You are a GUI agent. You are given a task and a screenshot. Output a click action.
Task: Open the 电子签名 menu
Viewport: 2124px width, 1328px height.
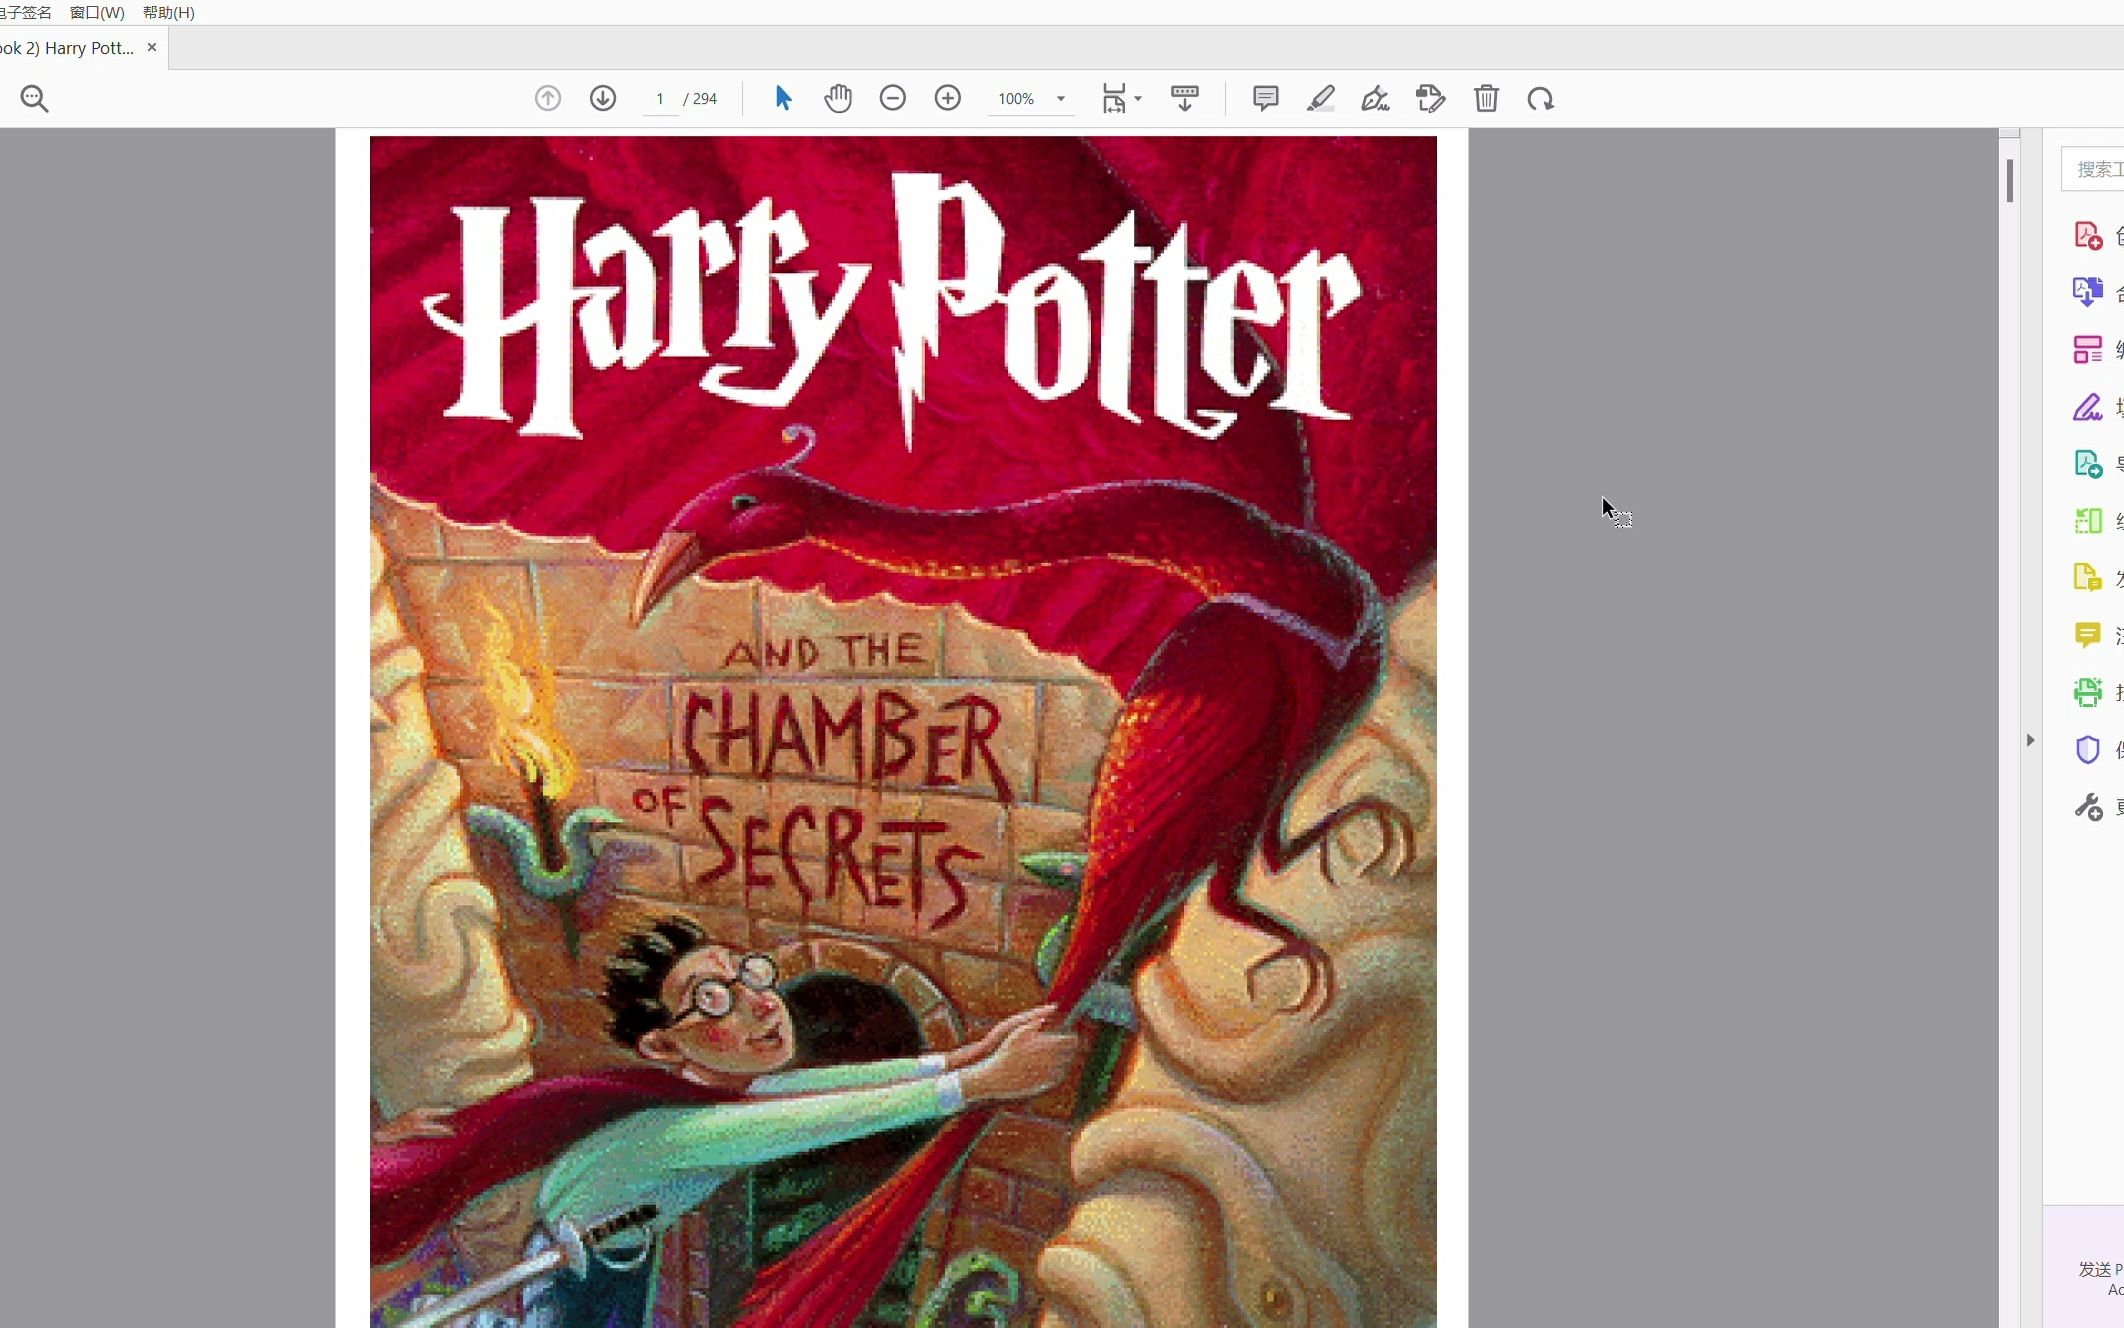click(x=25, y=12)
